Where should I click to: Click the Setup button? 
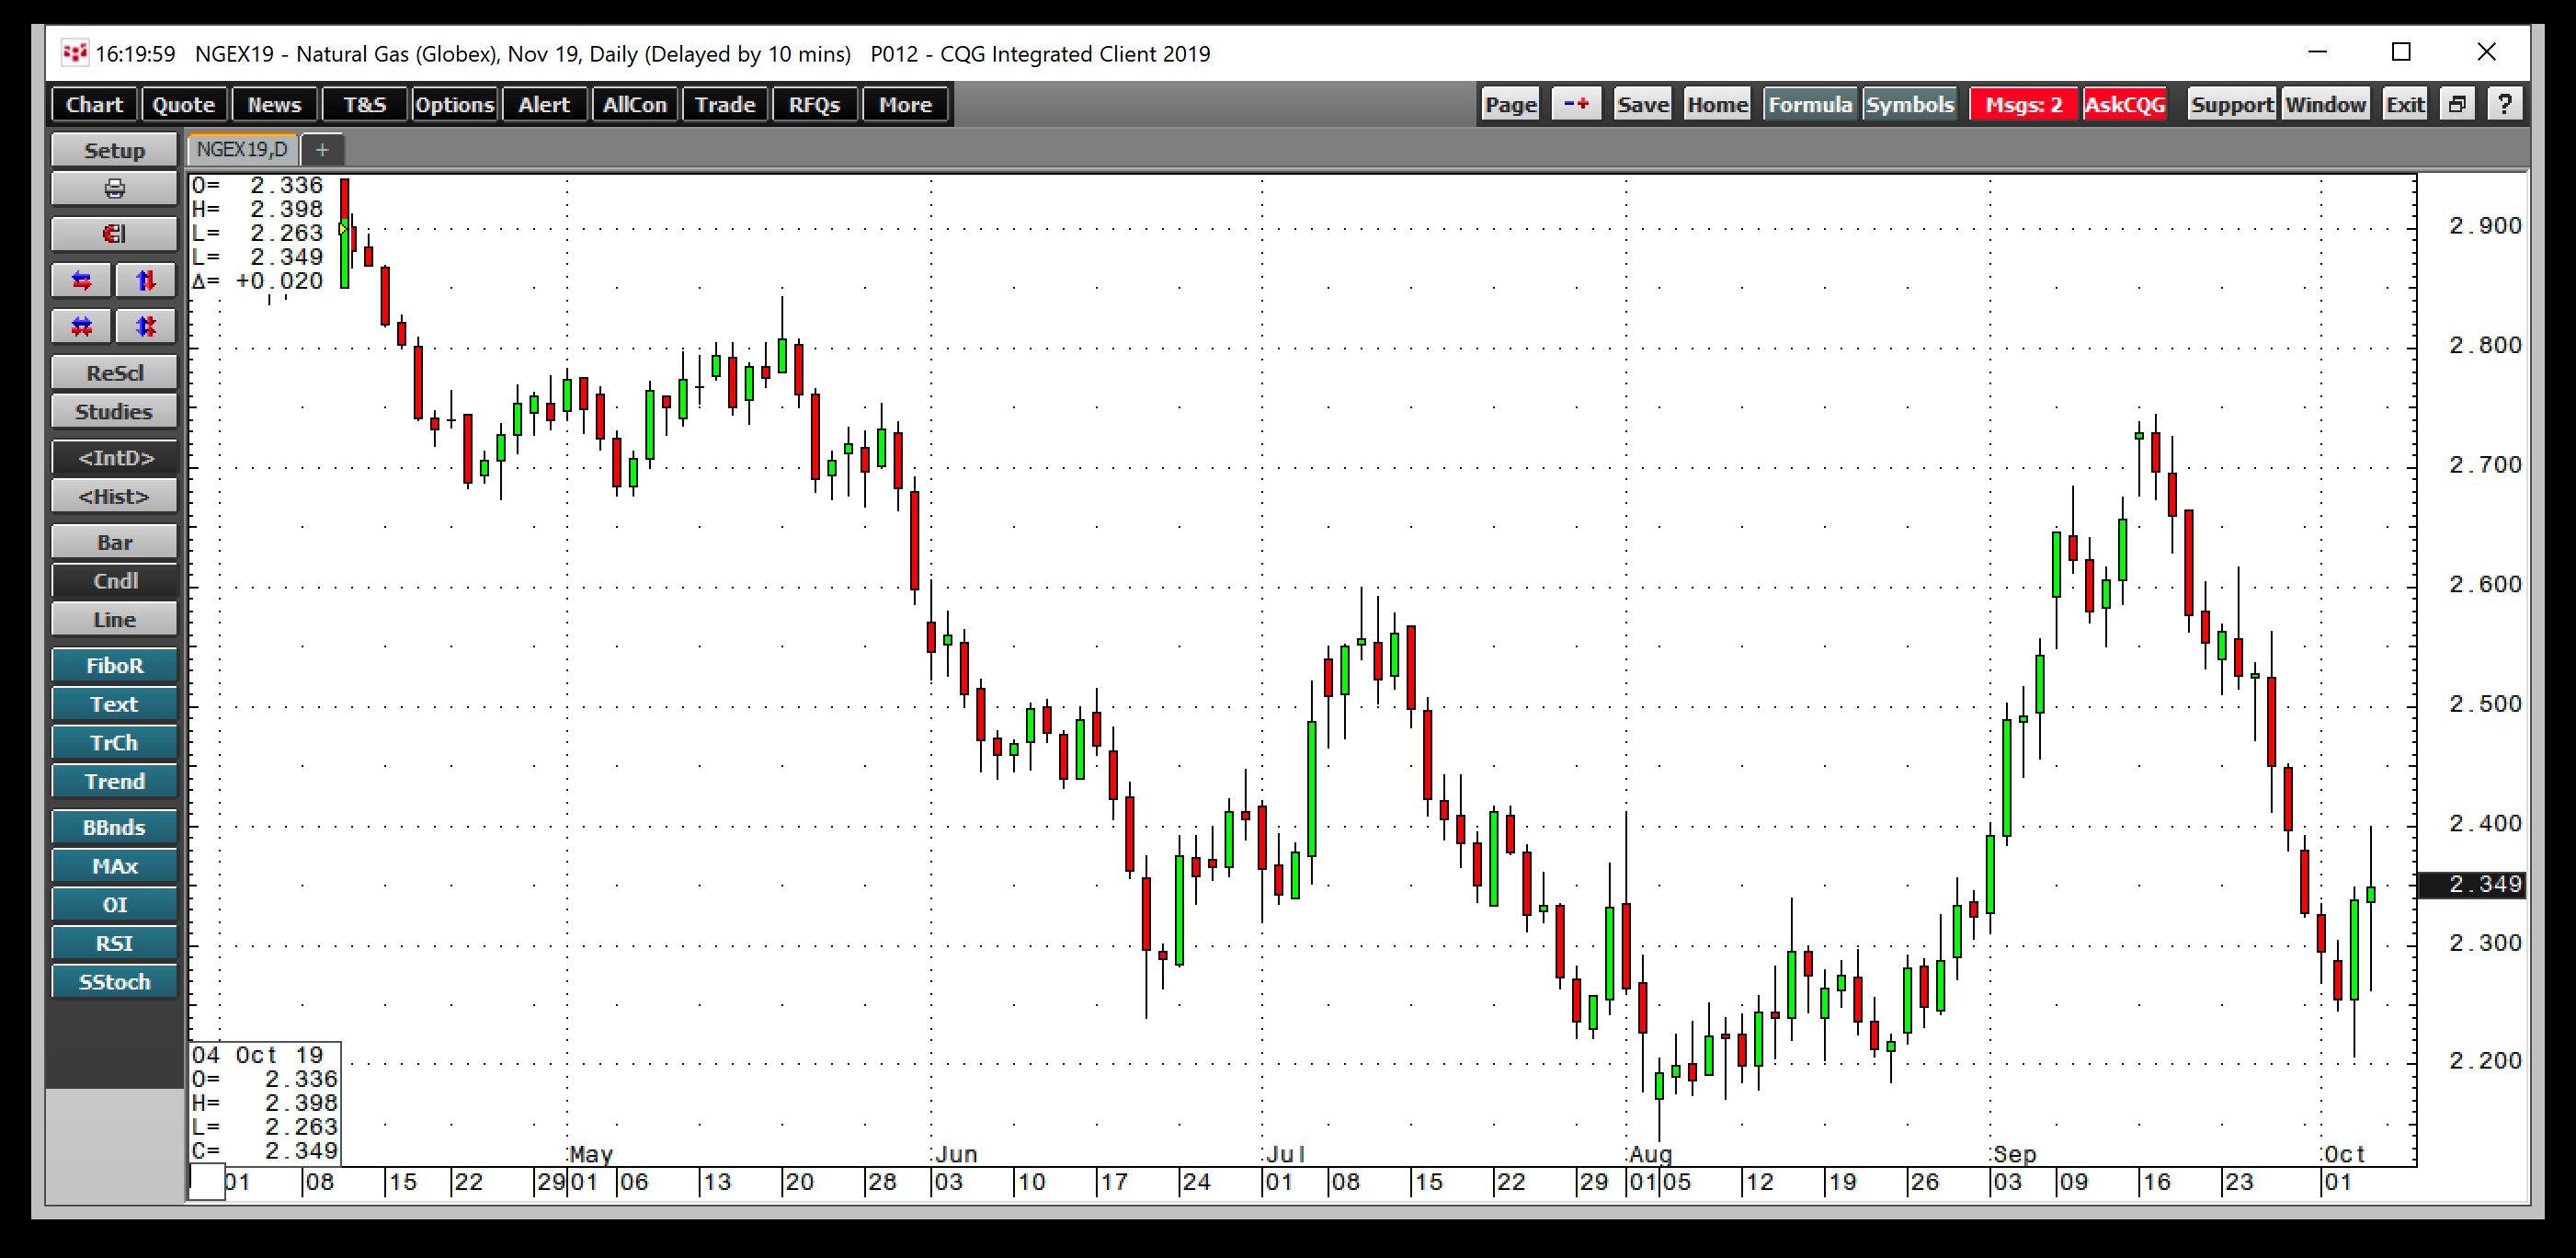(x=114, y=150)
